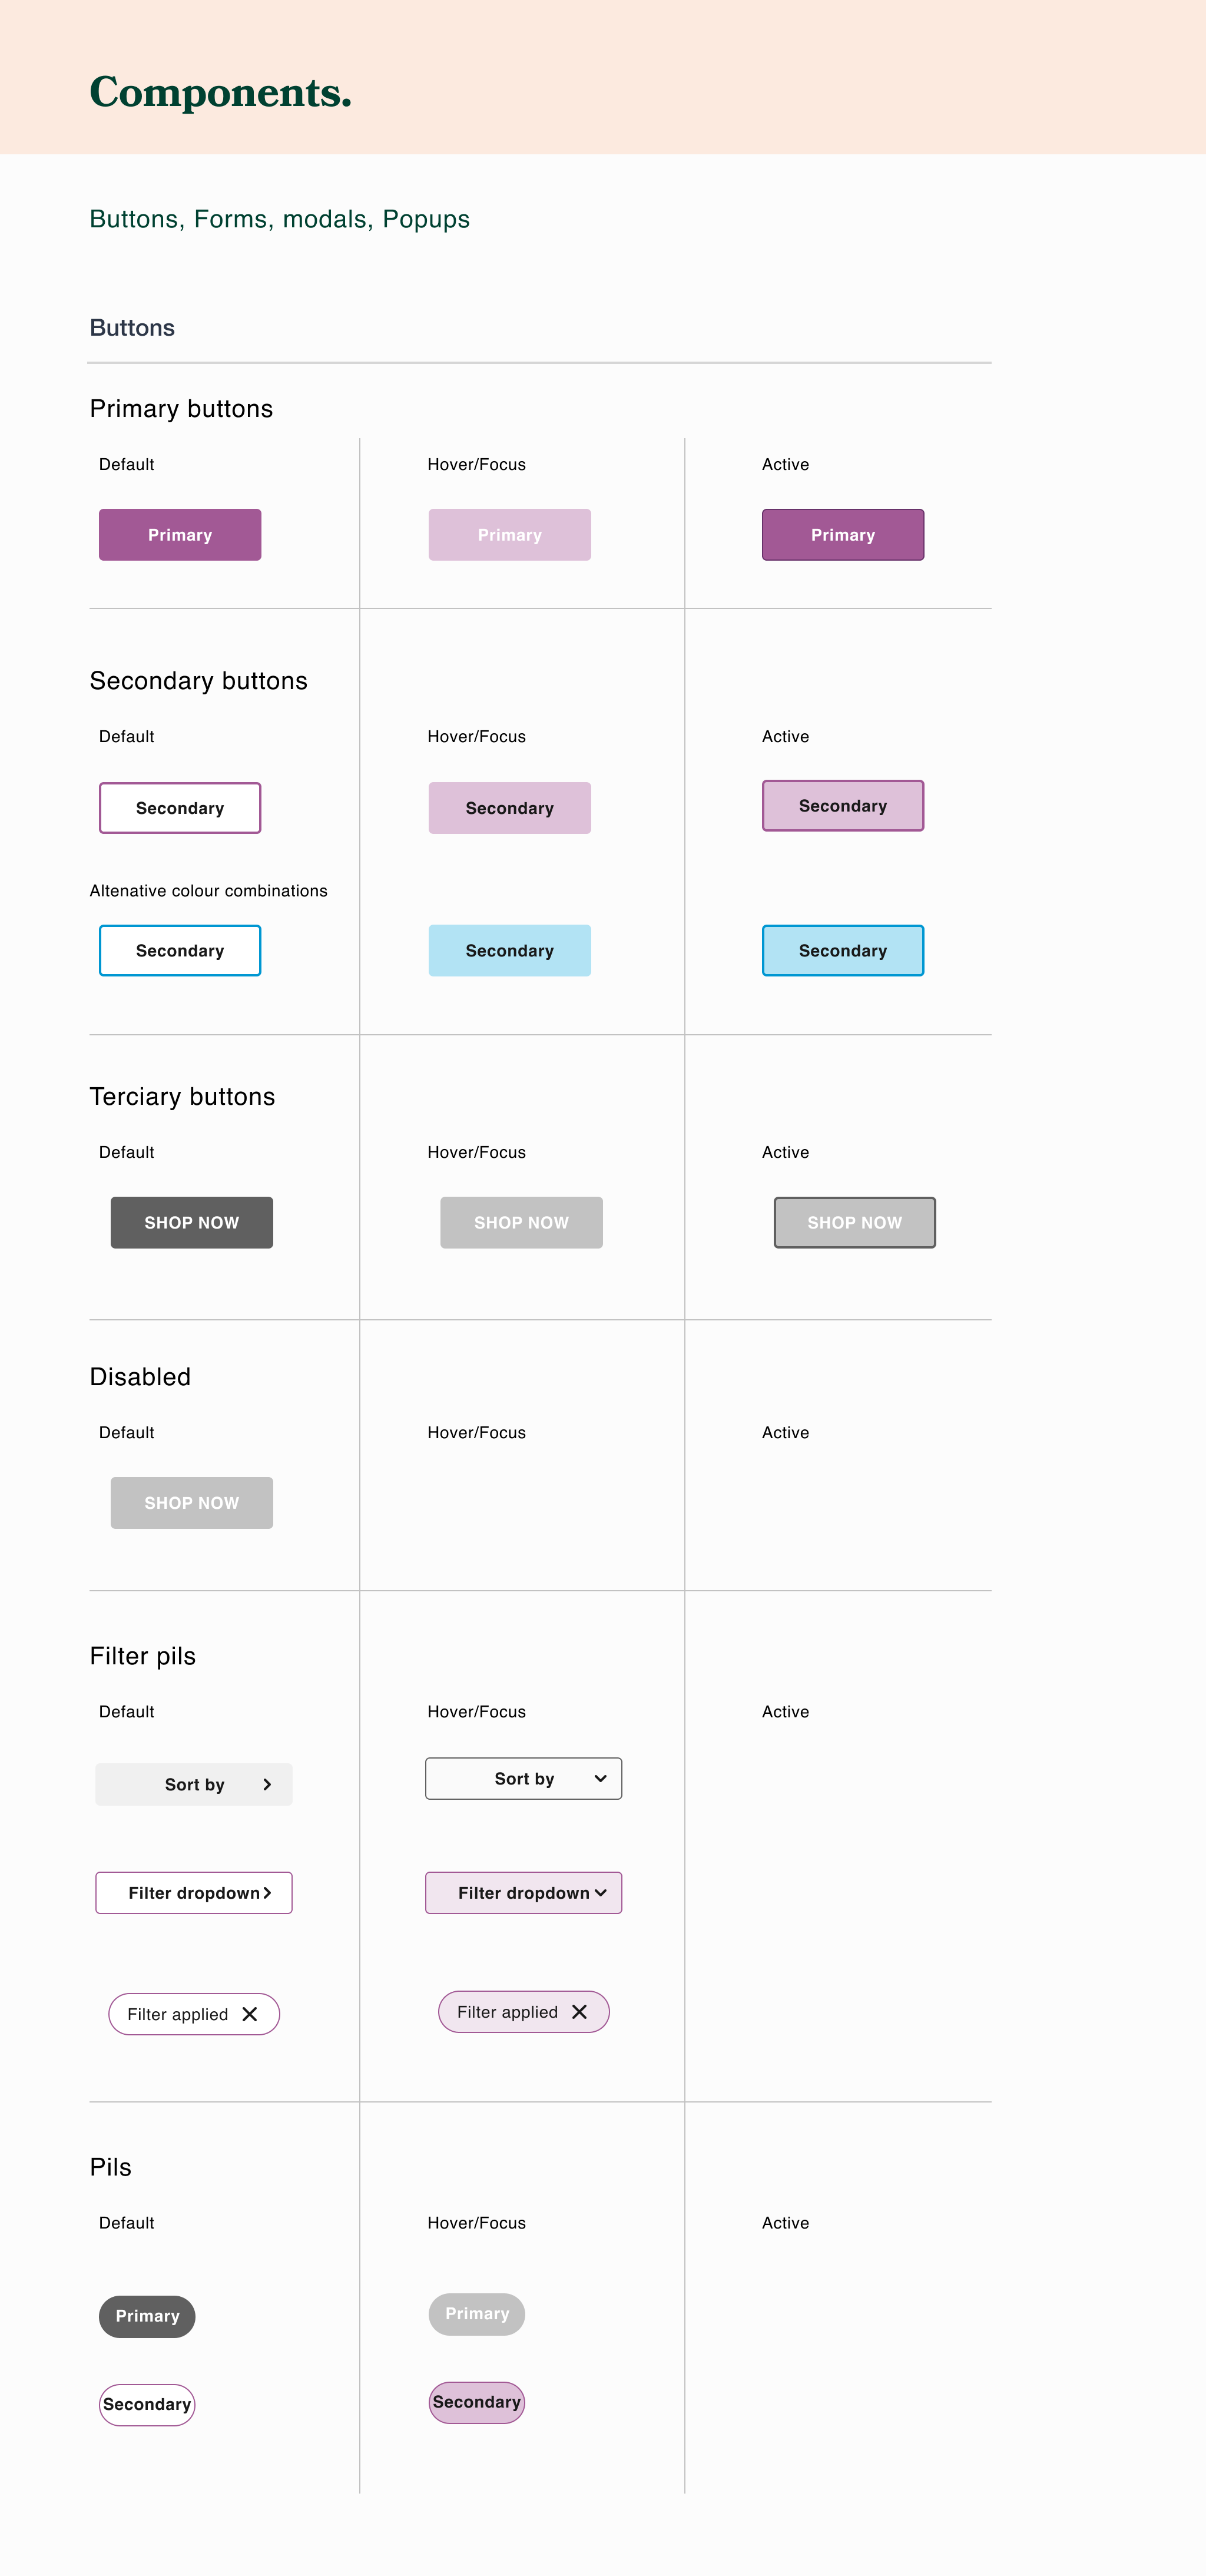Viewport: 1206px width, 2576px height.
Task: Click the blue-outlined default Secondary button
Action: coord(180,950)
